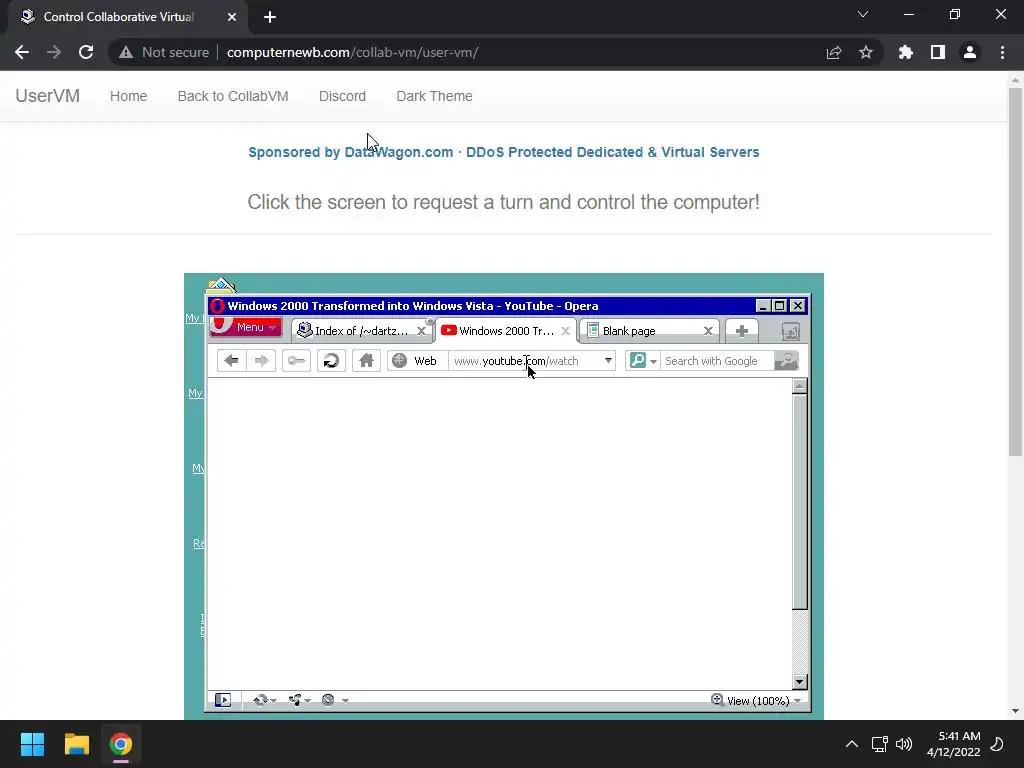1024x768 pixels.
Task: Close the Windows 2000 Tr... tab
Action: (x=566, y=331)
